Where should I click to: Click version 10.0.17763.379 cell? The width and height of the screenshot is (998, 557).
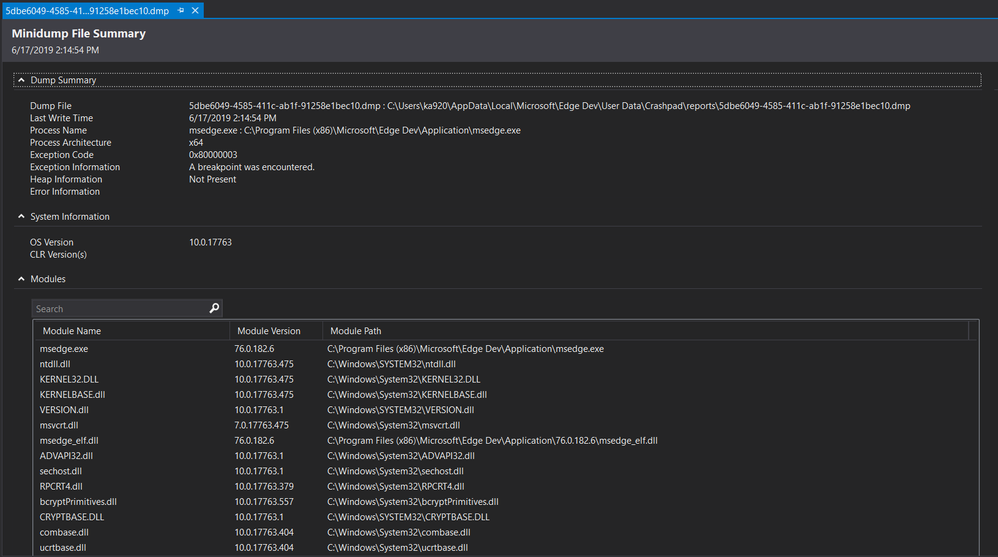[264, 486]
